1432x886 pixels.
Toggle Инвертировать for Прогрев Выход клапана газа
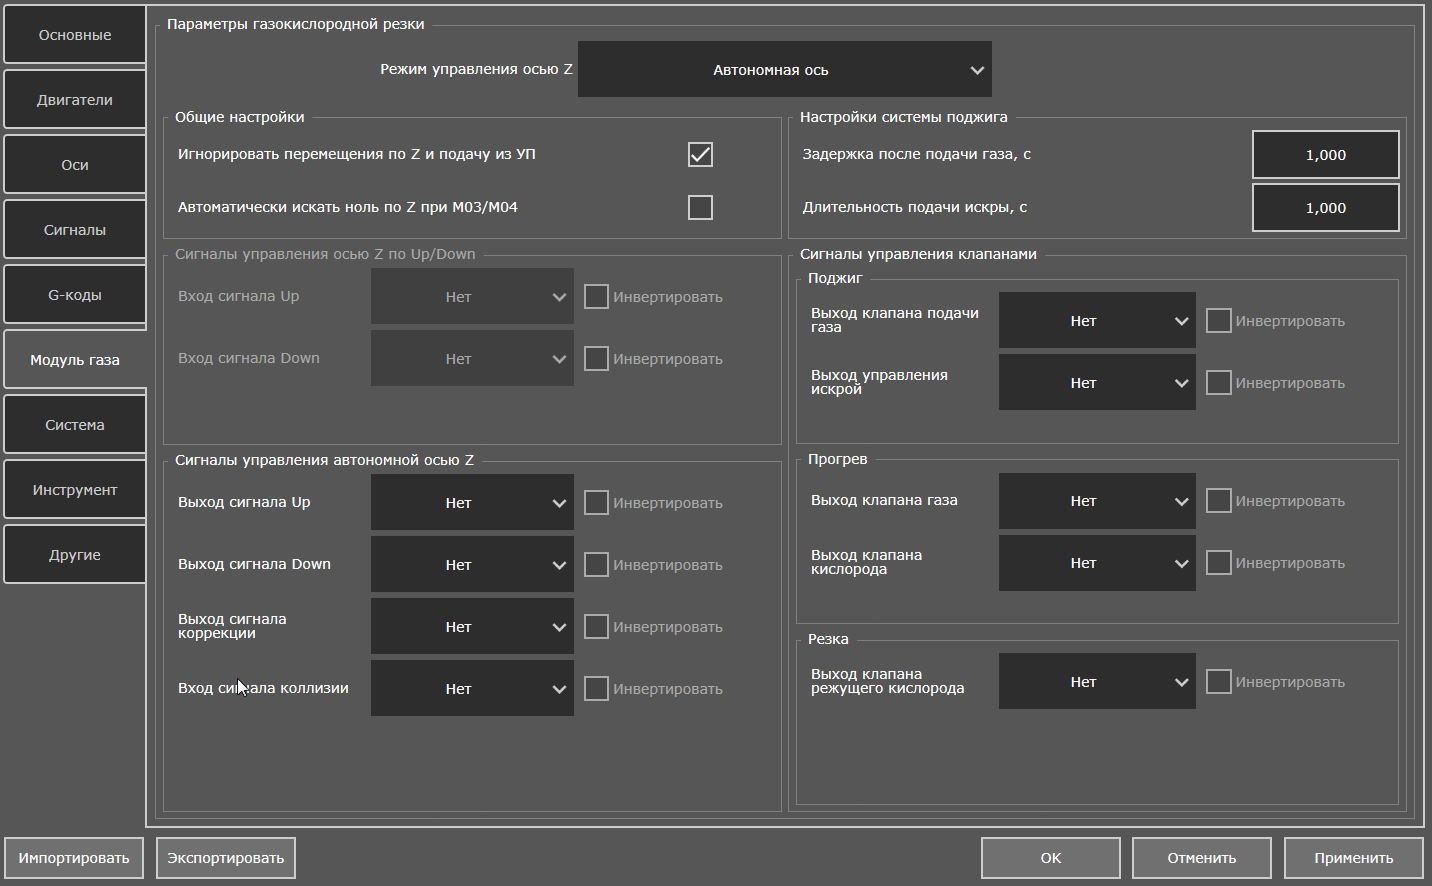pos(1218,500)
